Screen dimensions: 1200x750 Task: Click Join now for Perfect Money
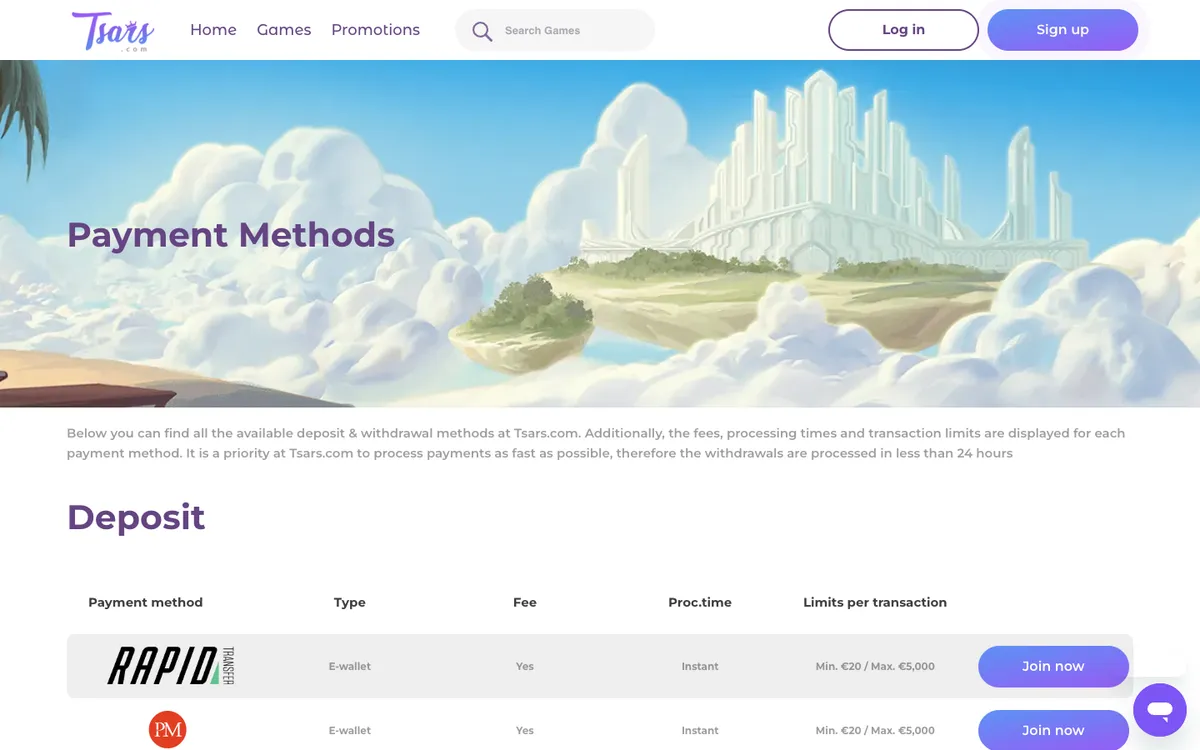point(1053,730)
